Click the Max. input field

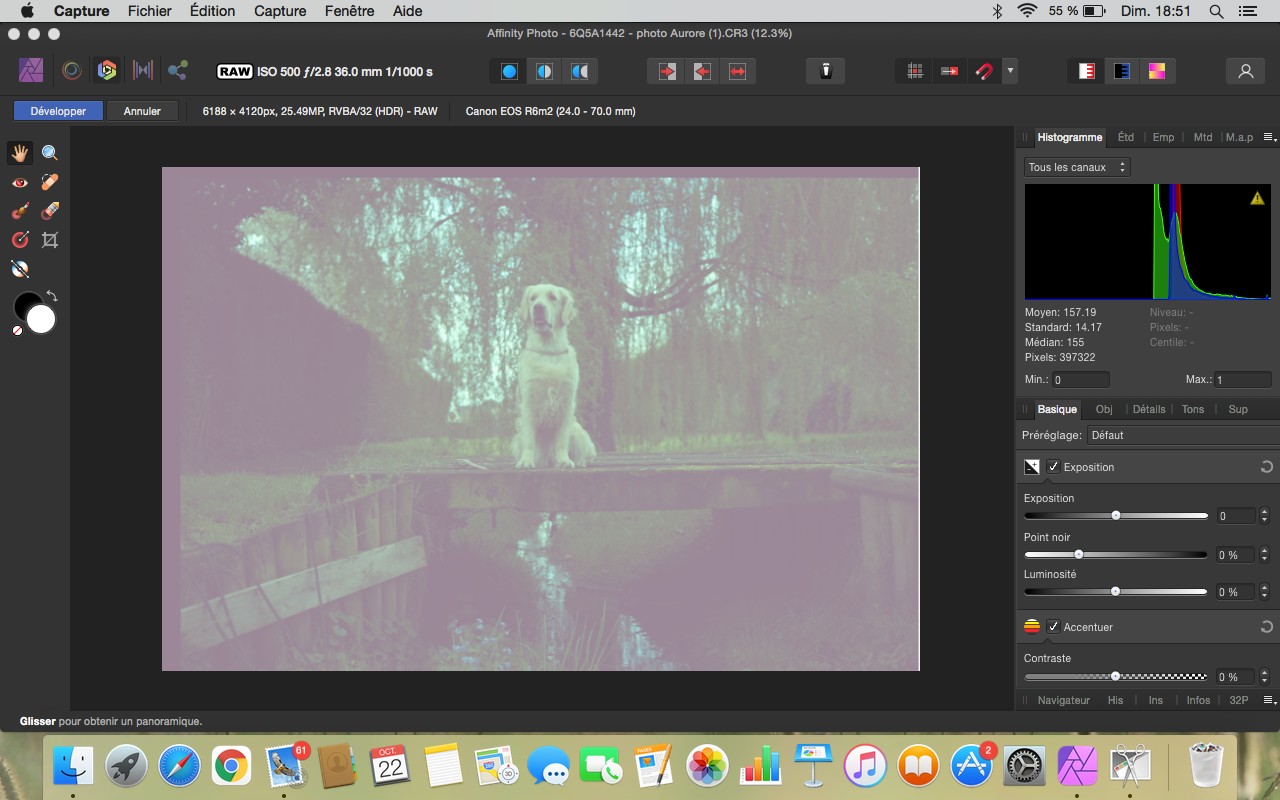tap(1243, 380)
